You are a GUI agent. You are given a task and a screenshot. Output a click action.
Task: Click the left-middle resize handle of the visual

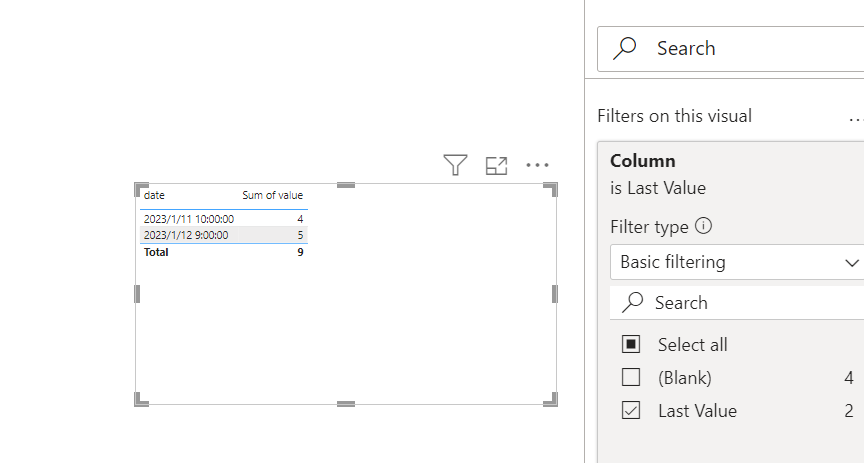click(137, 294)
